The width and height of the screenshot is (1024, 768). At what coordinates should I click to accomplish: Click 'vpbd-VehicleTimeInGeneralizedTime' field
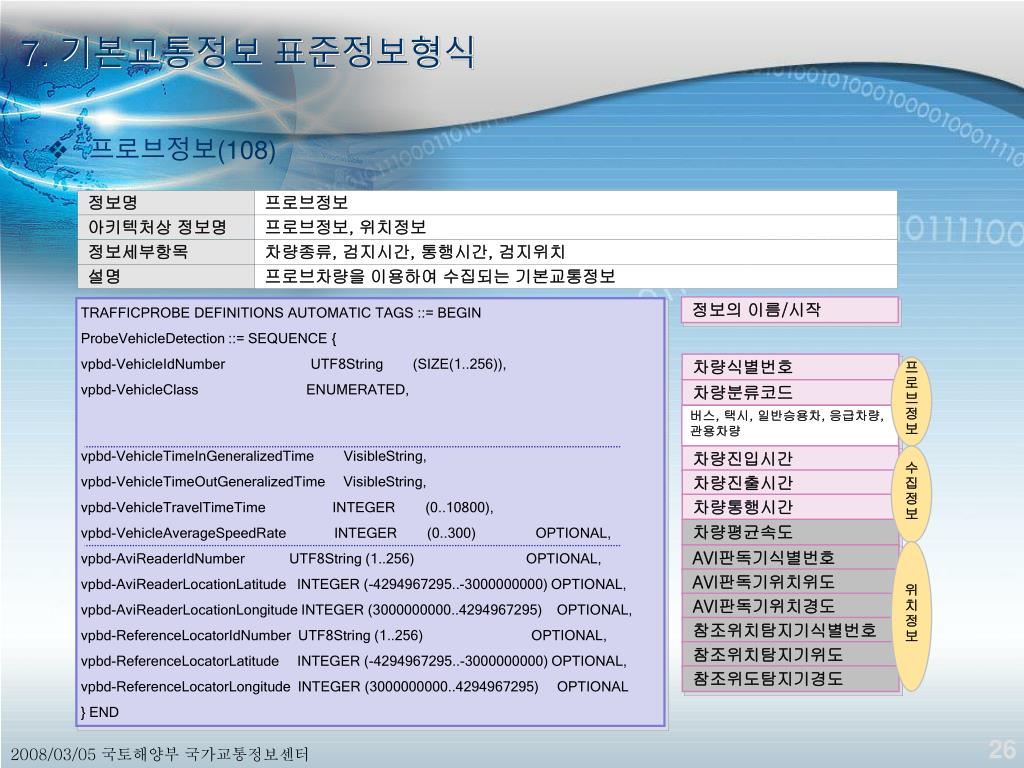click(197, 456)
